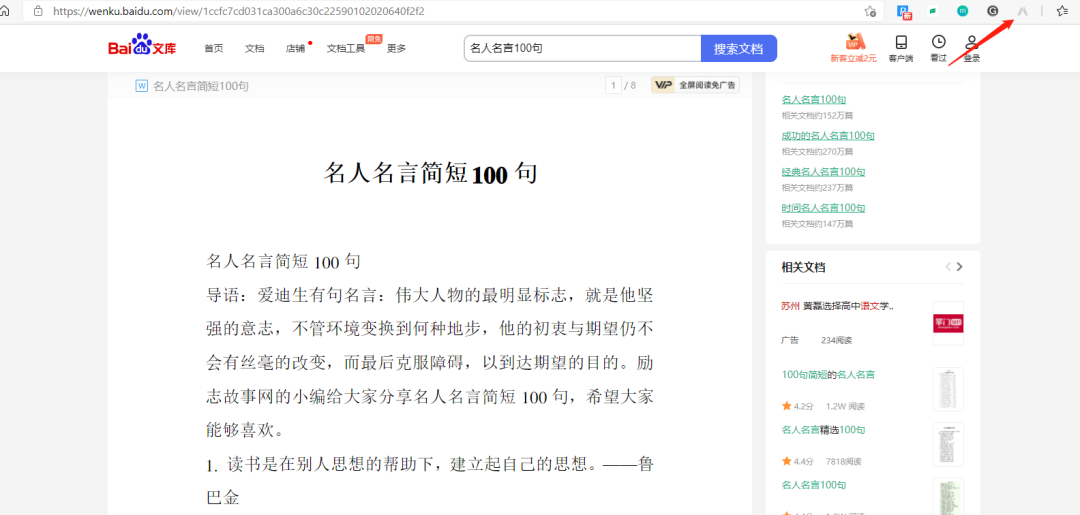Open 名人名言精选100句 document link

[823, 430]
